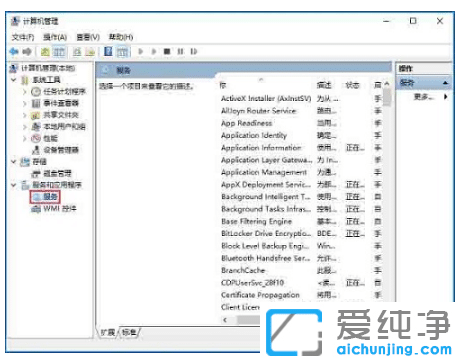The width and height of the screenshot is (460, 362).
Task: Select Application Identity service
Action: [x=254, y=135]
